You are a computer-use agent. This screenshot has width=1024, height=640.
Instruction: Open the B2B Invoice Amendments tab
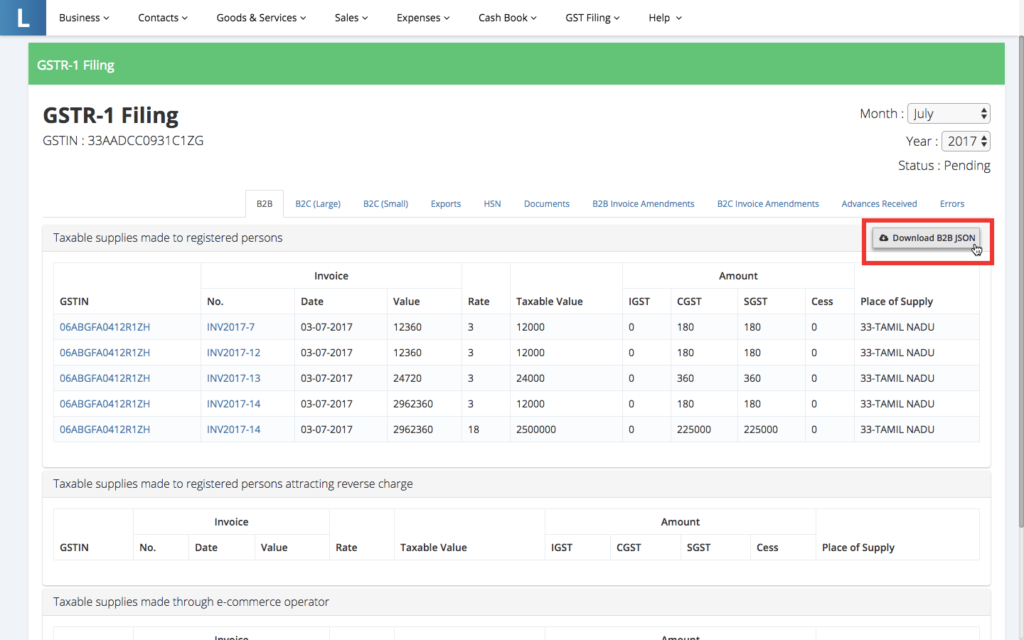click(x=643, y=204)
